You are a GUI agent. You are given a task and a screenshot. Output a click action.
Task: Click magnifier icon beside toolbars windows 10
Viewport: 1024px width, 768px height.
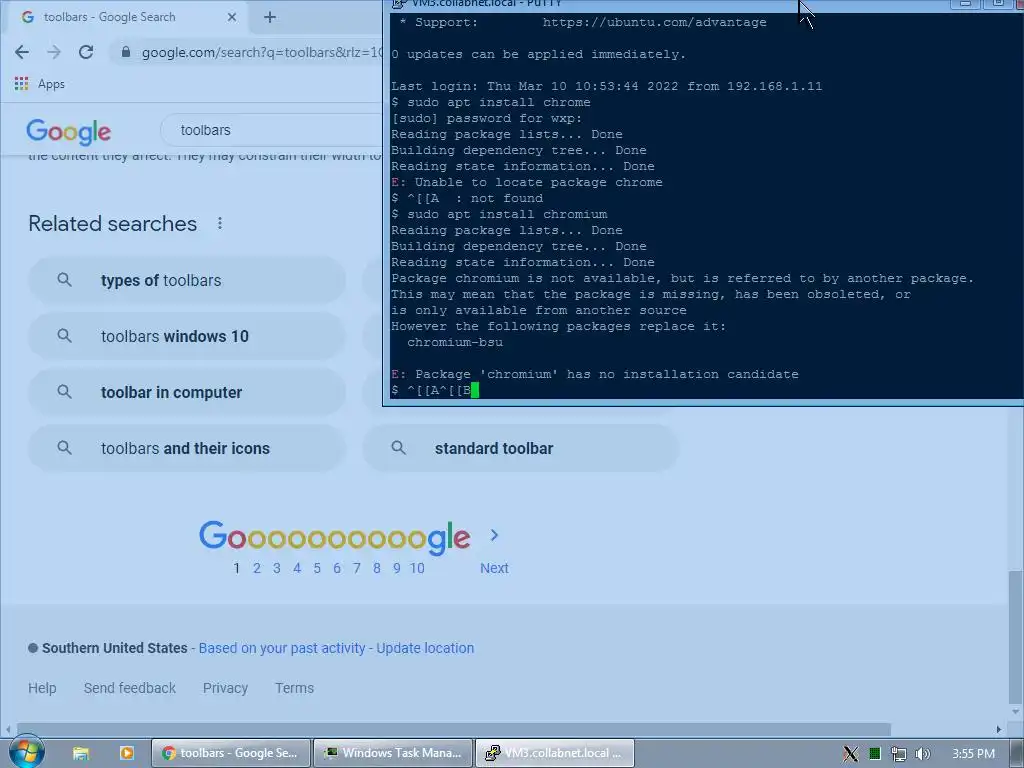64,336
